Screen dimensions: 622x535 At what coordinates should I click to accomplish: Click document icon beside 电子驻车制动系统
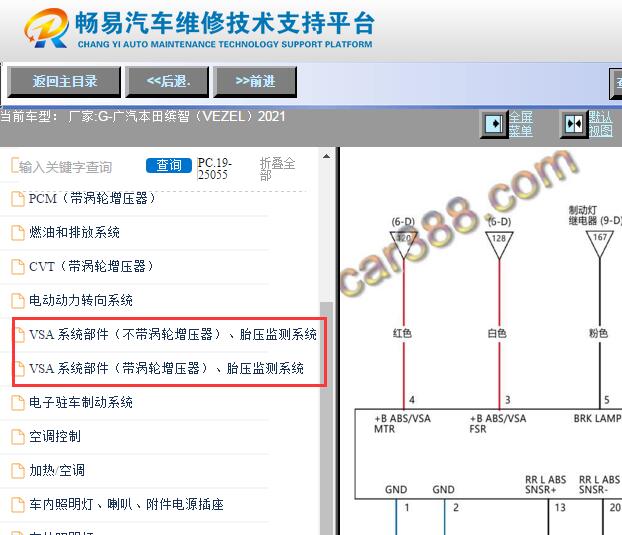click(x=17, y=403)
